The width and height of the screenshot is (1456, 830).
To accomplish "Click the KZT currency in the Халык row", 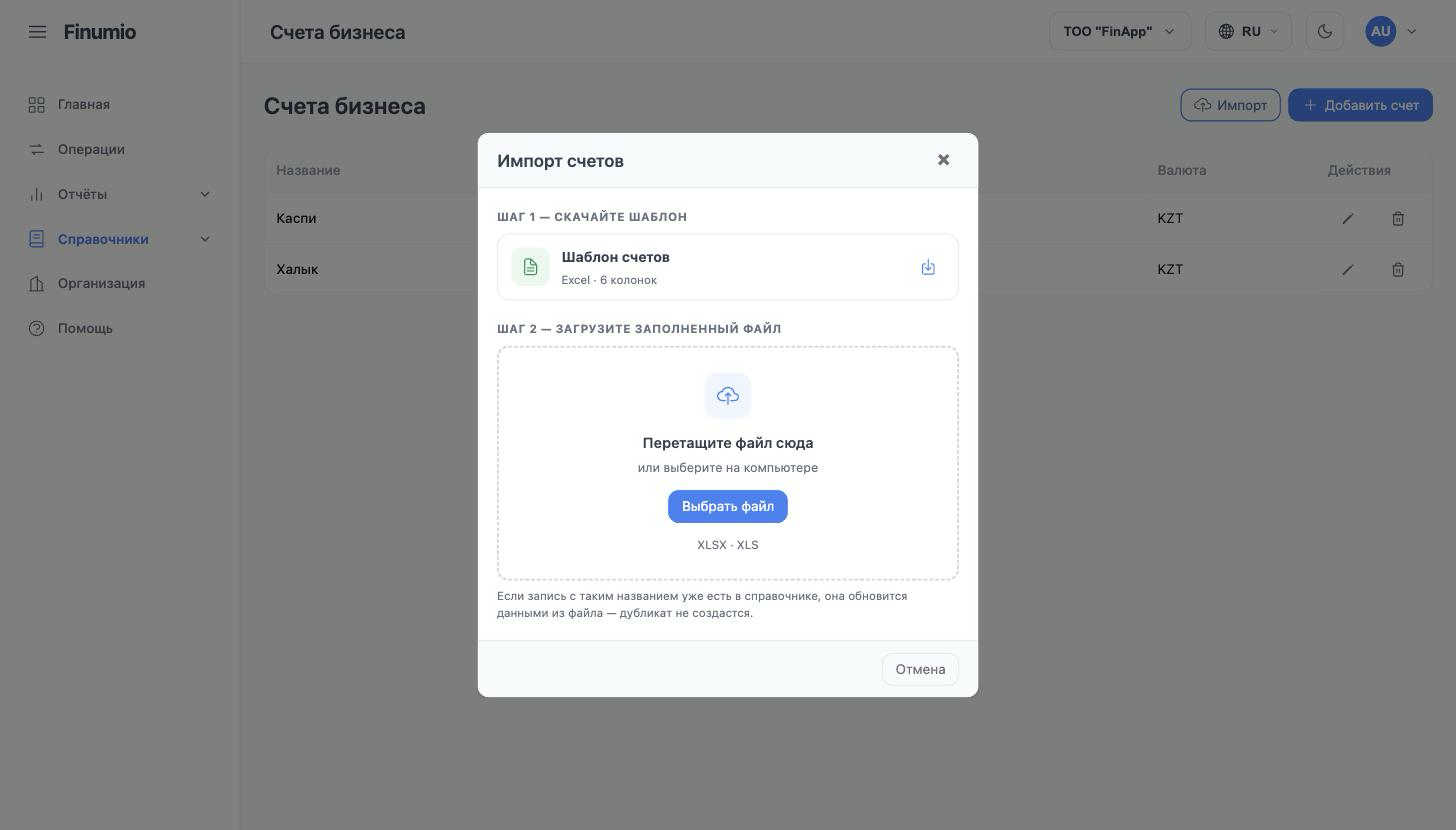I will (1170, 270).
